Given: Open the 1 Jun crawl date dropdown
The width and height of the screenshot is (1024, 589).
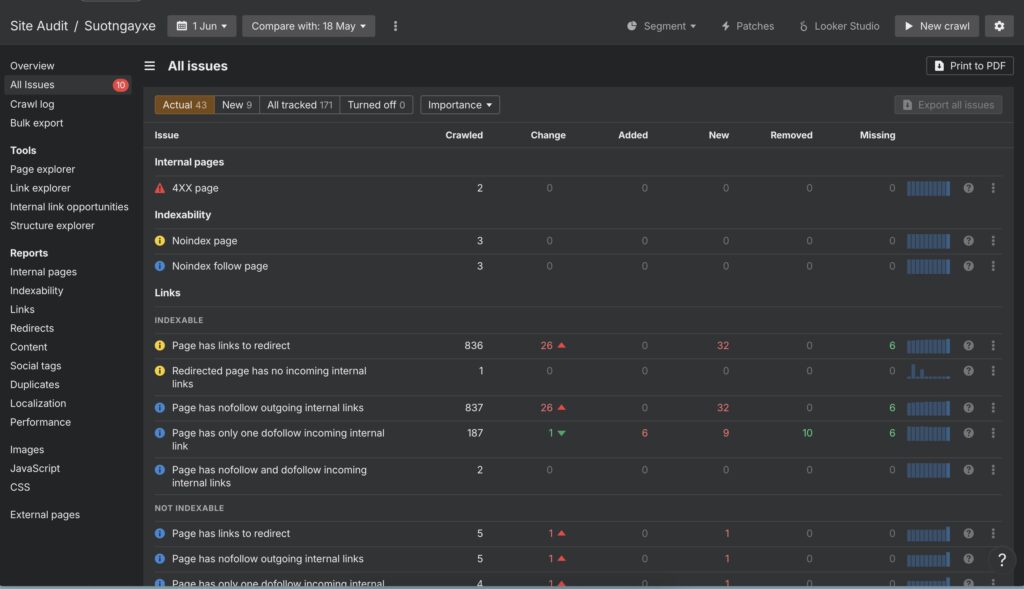Looking at the screenshot, I should coord(202,26).
